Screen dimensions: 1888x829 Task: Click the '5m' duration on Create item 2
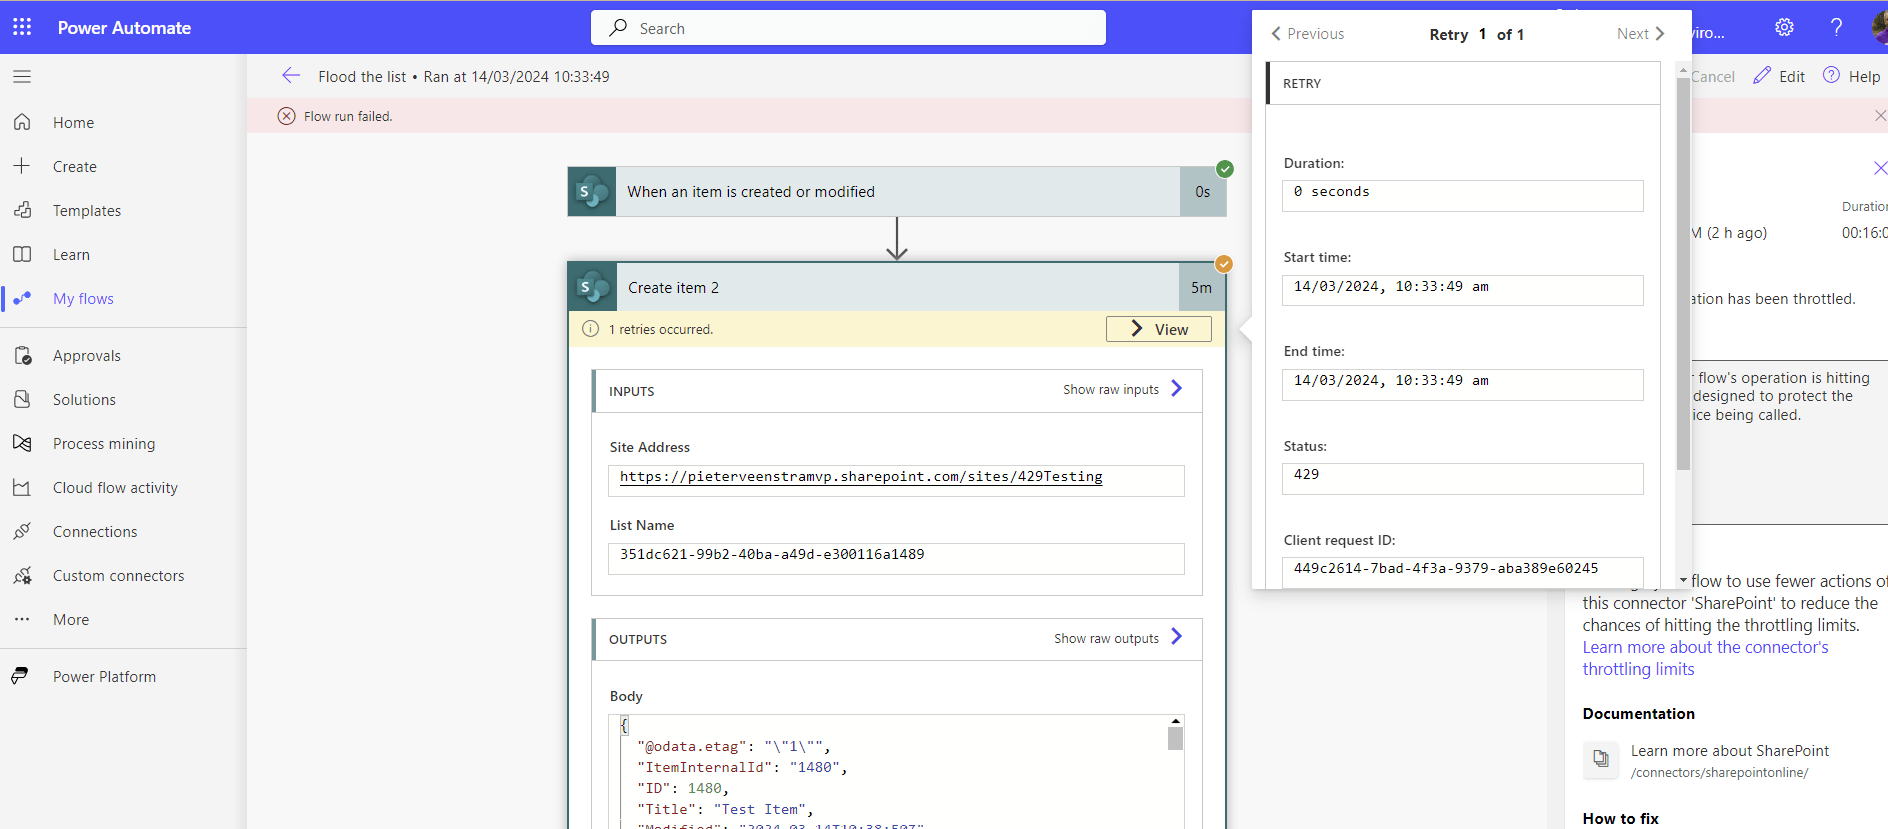1201,287
